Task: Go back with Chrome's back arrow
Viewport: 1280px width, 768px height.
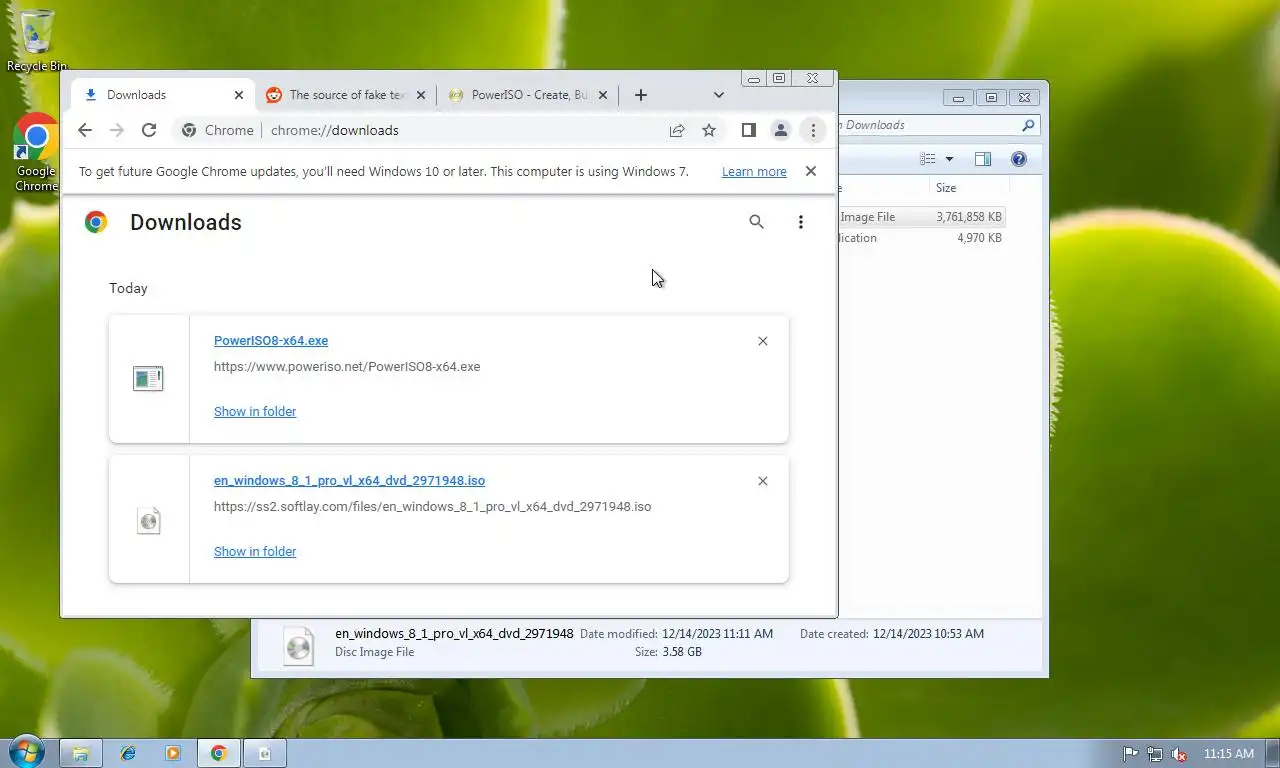Action: [x=85, y=130]
